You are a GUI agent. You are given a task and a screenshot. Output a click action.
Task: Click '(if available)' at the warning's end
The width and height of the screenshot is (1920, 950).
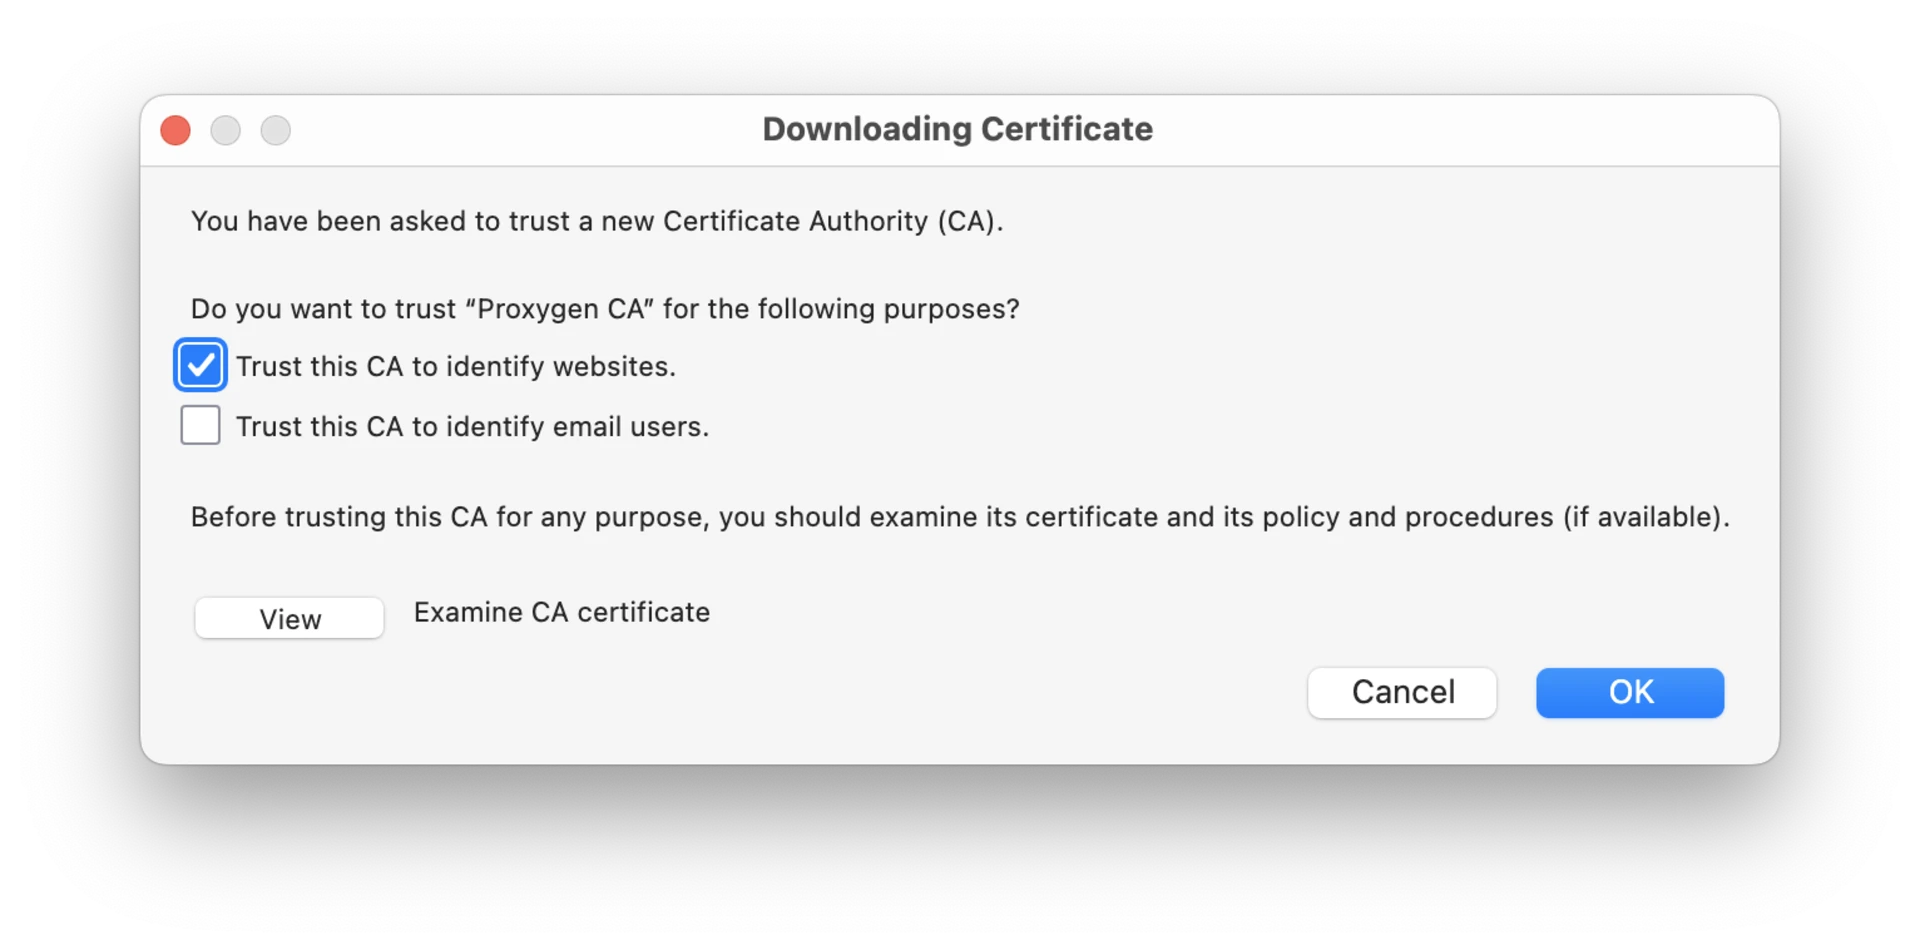point(1645,517)
